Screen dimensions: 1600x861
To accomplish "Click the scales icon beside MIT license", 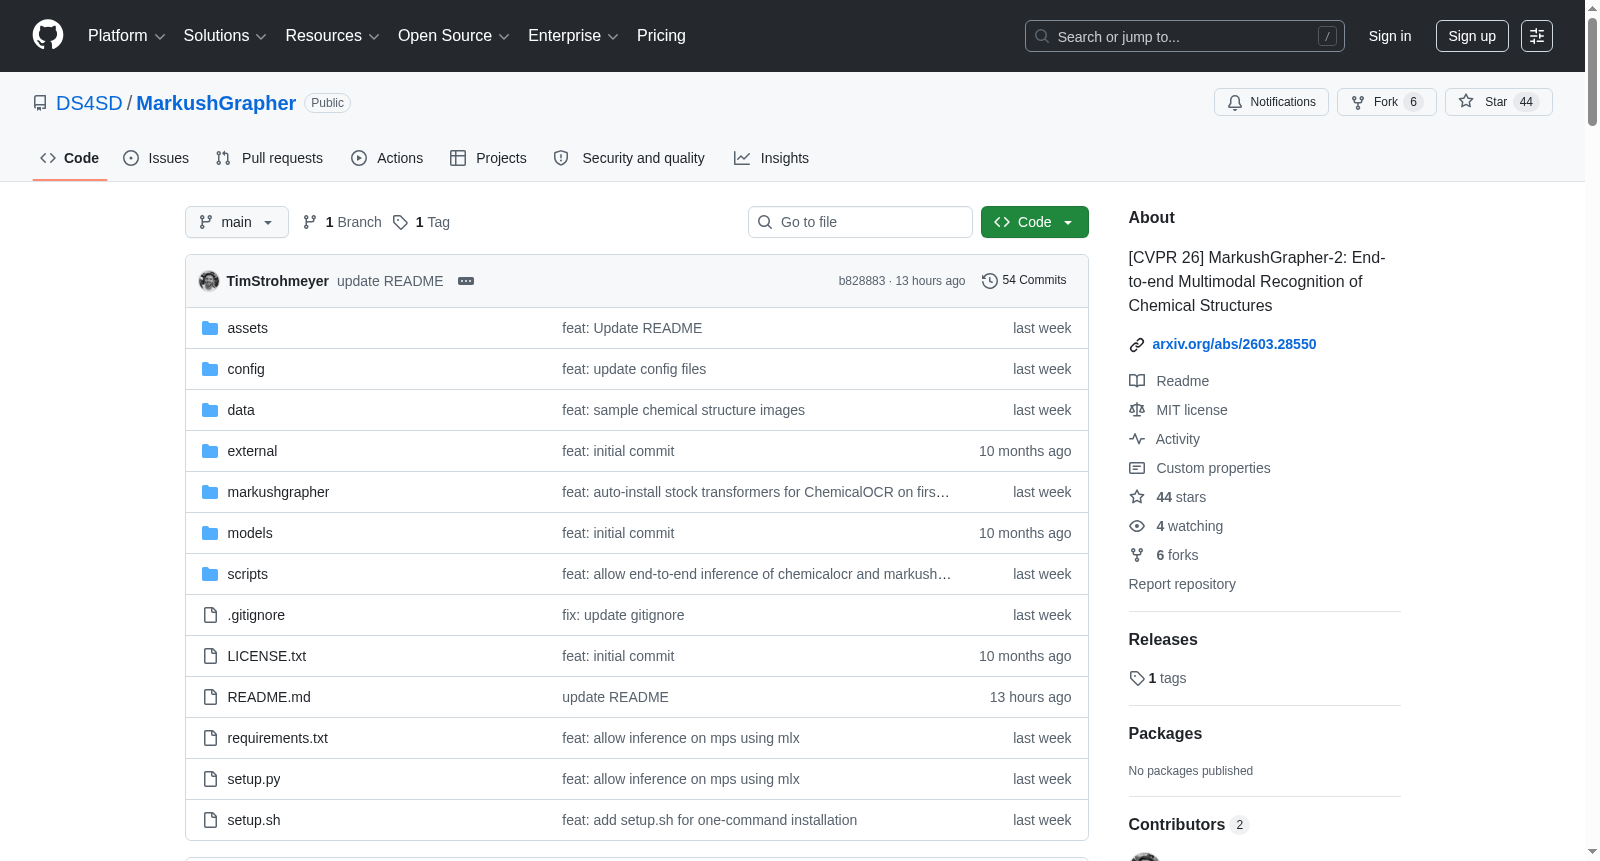I will (1137, 410).
